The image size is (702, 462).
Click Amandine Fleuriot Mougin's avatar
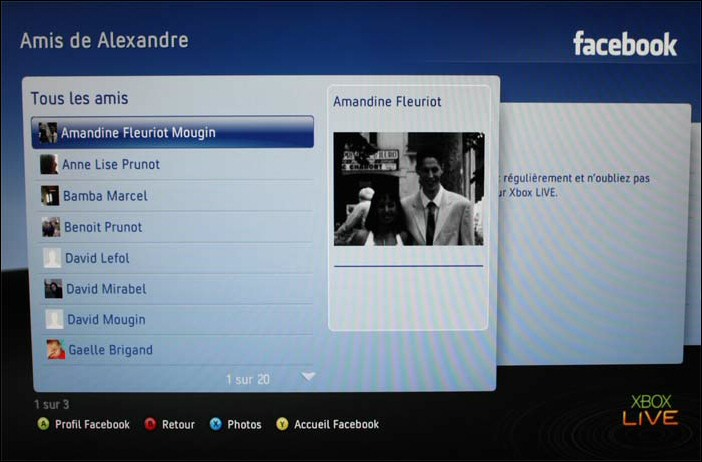click(48, 133)
